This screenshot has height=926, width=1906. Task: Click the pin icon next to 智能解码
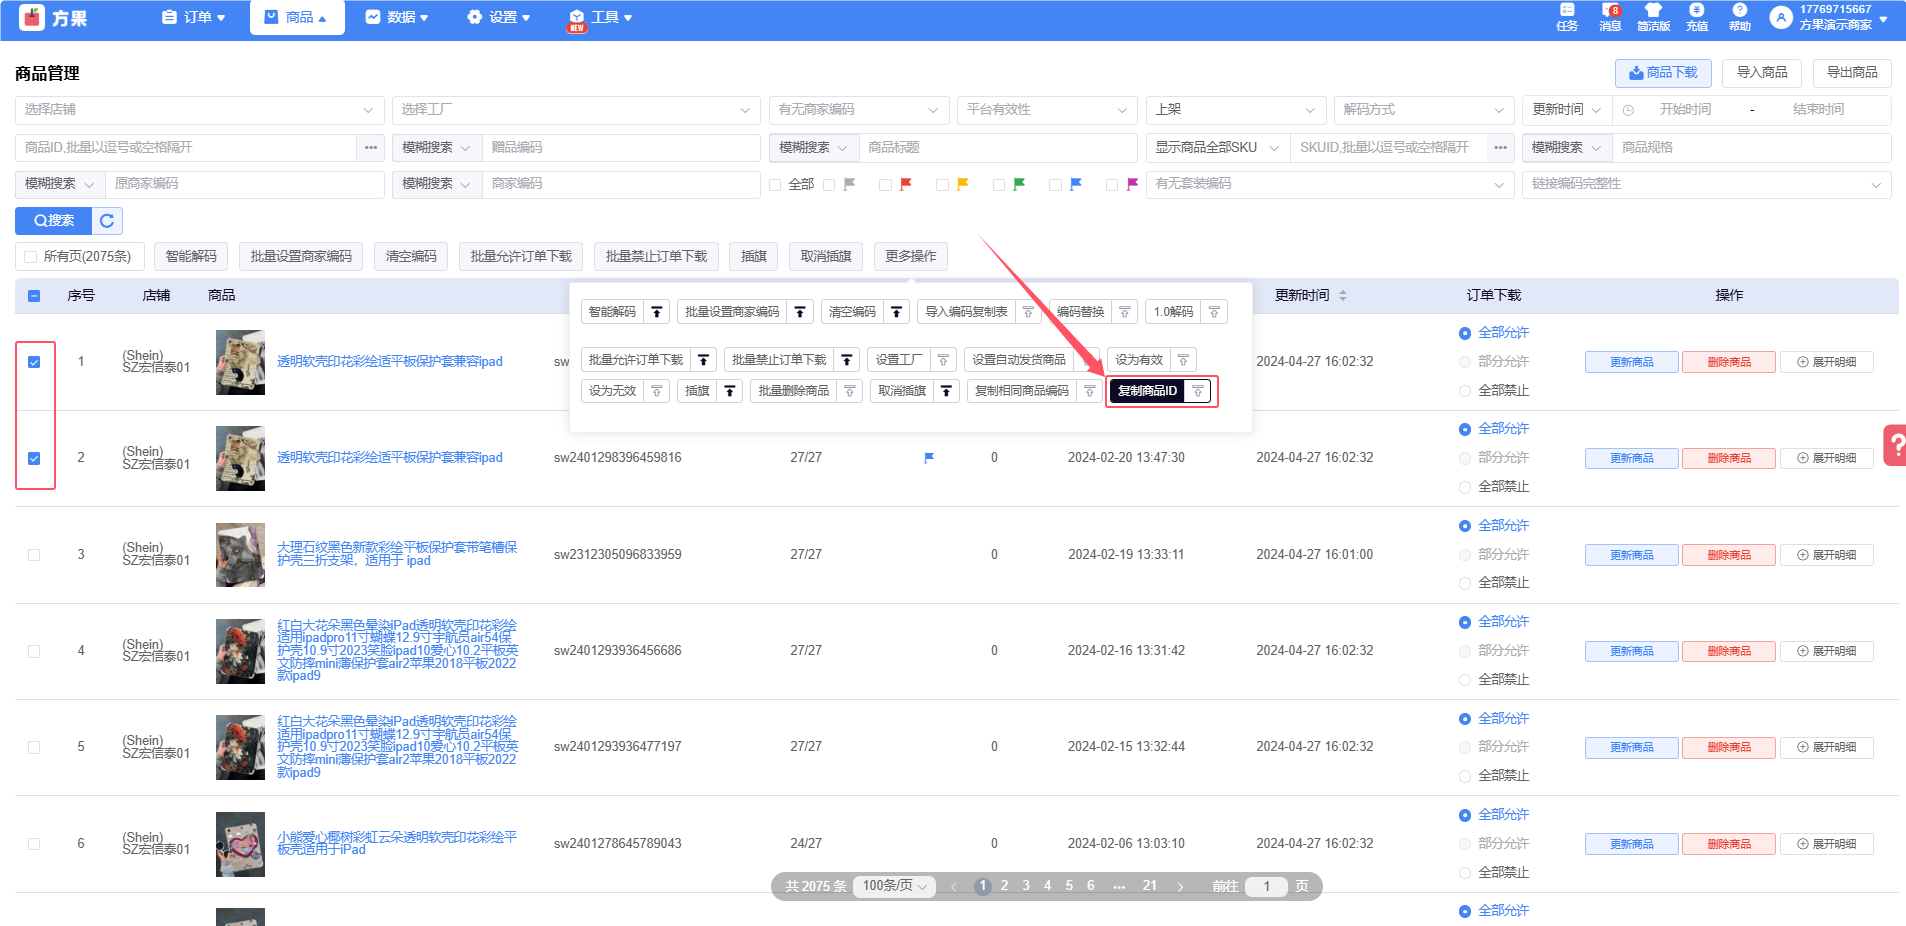point(657,312)
